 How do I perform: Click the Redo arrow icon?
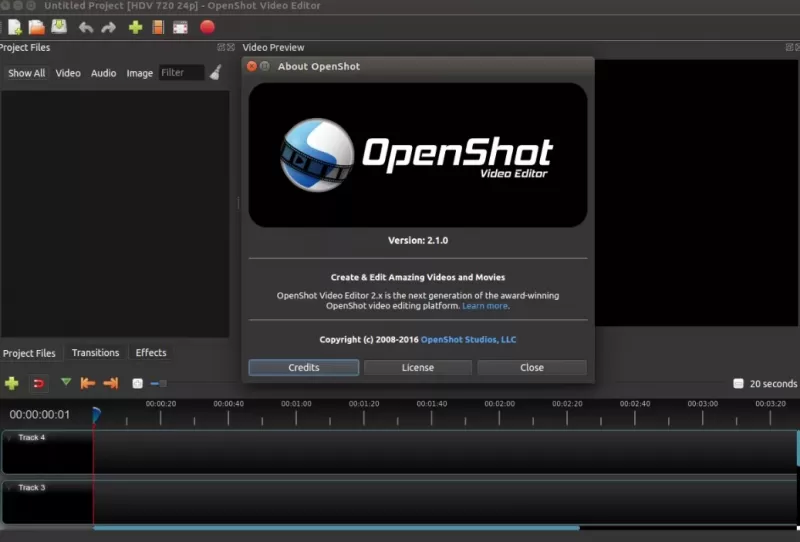109,27
